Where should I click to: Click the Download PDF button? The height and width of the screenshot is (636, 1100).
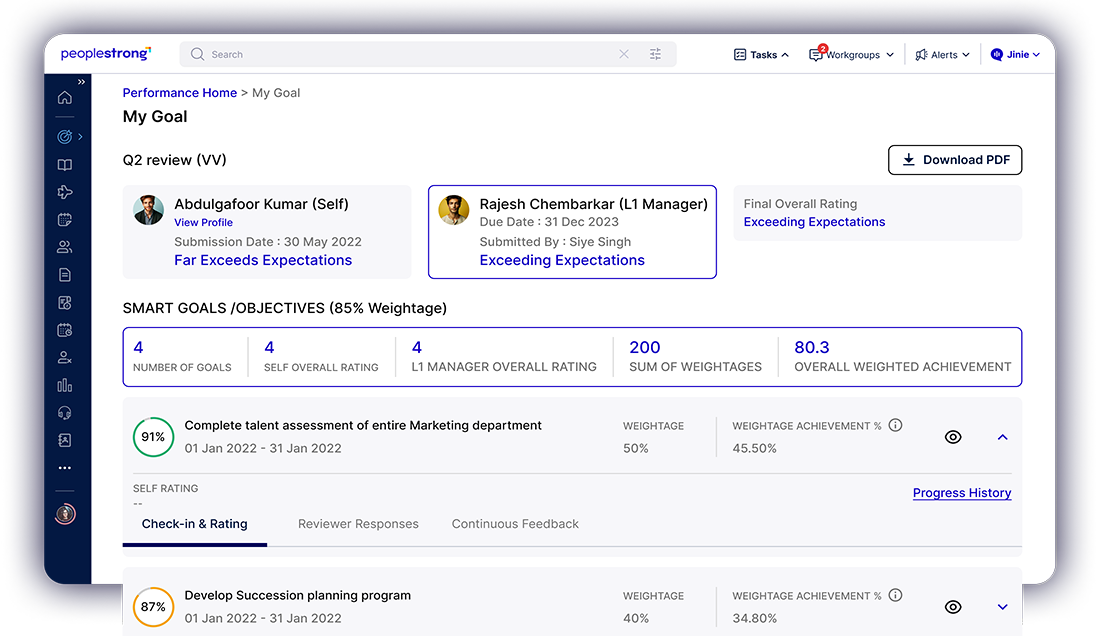pos(955,160)
